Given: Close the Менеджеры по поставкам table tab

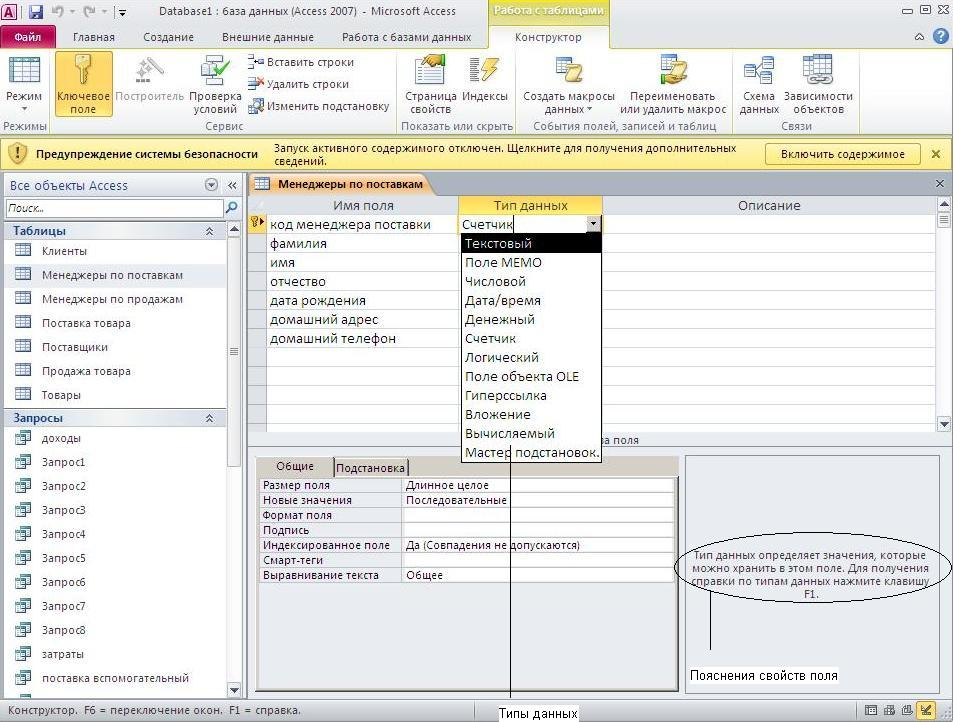Looking at the screenshot, I should click(x=940, y=183).
